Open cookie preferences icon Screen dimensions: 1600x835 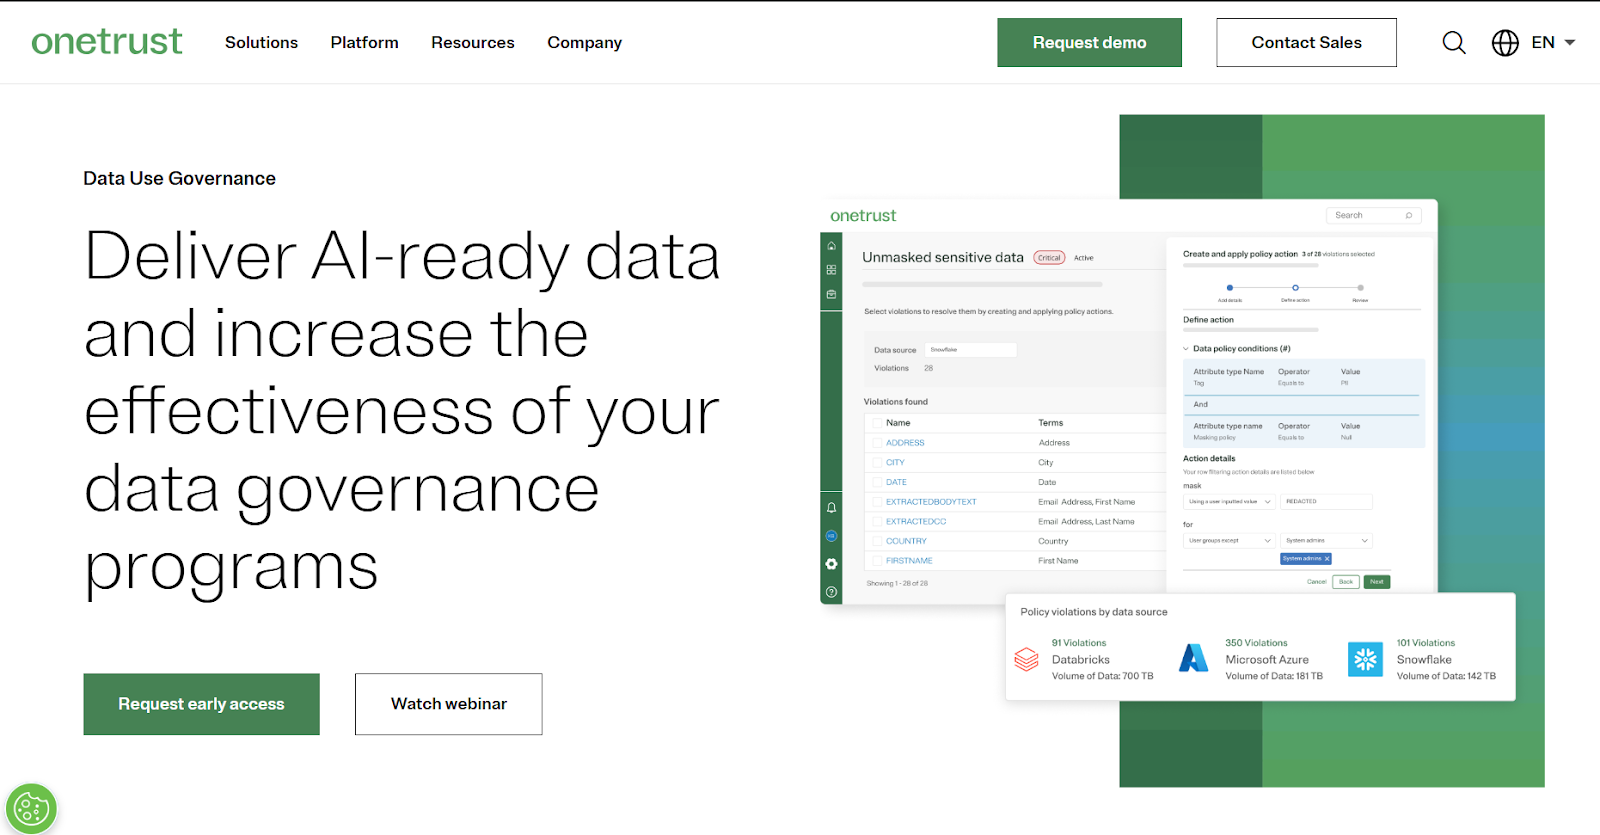click(x=30, y=808)
